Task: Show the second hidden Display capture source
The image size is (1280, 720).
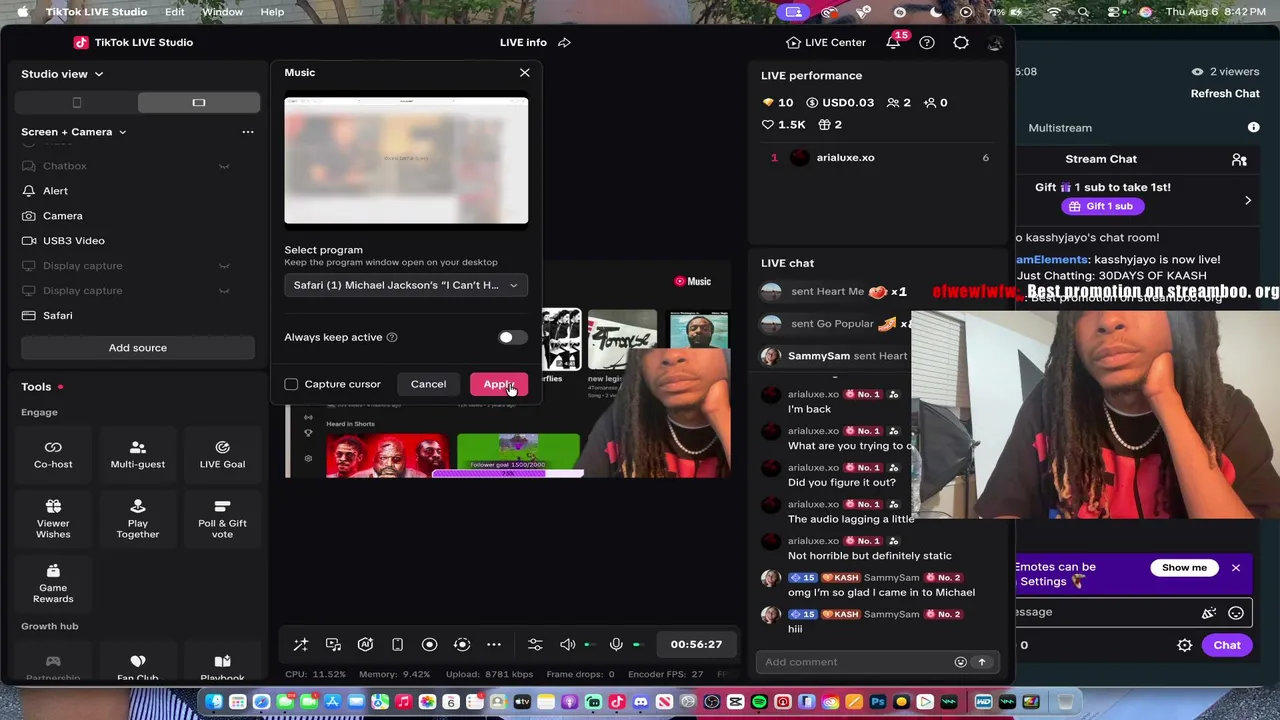Action: 224,291
